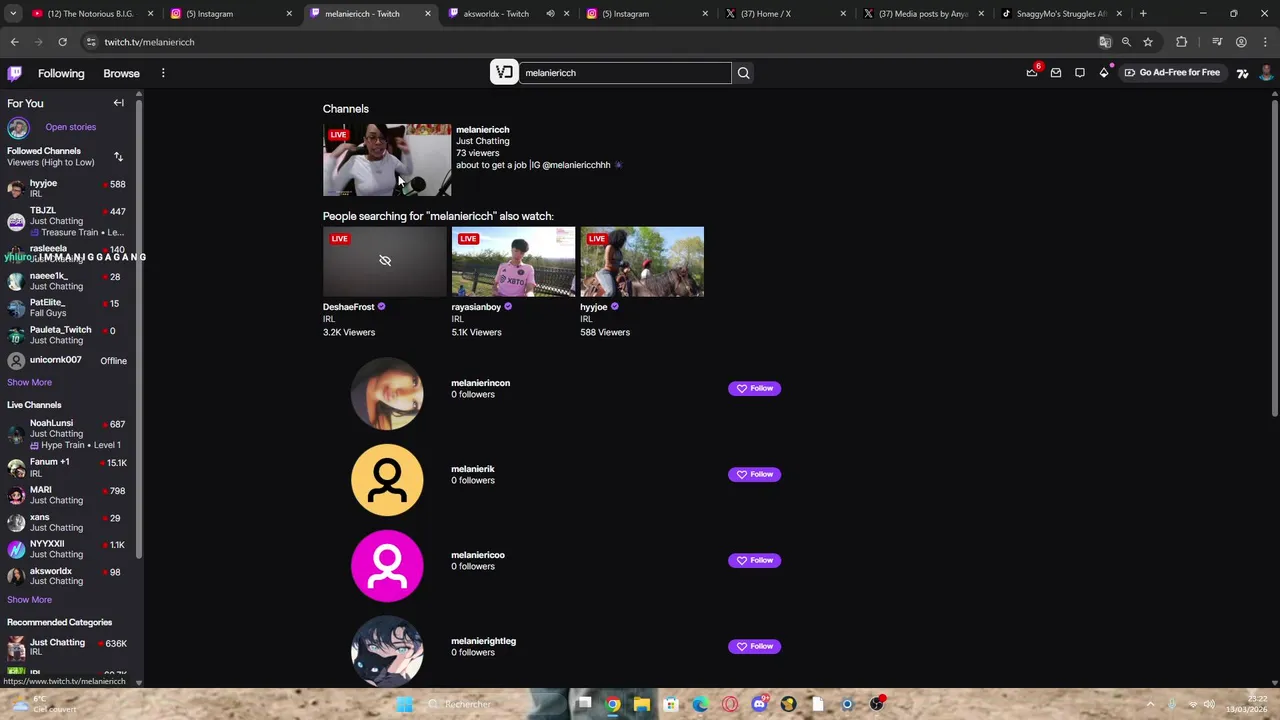1280x720 pixels.
Task: Open the Chrome profile icon
Action: click(1241, 42)
